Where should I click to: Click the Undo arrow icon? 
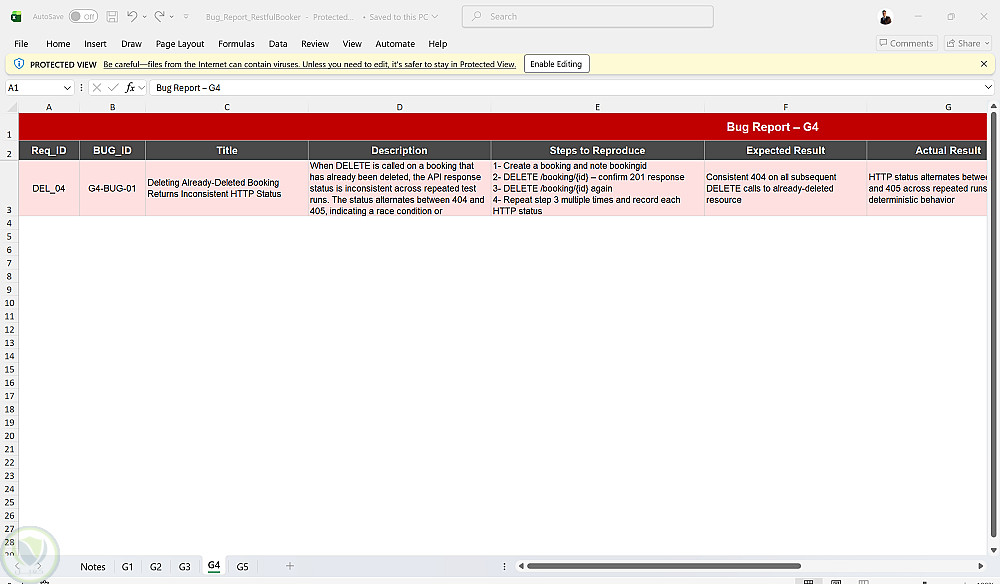[x=131, y=17]
